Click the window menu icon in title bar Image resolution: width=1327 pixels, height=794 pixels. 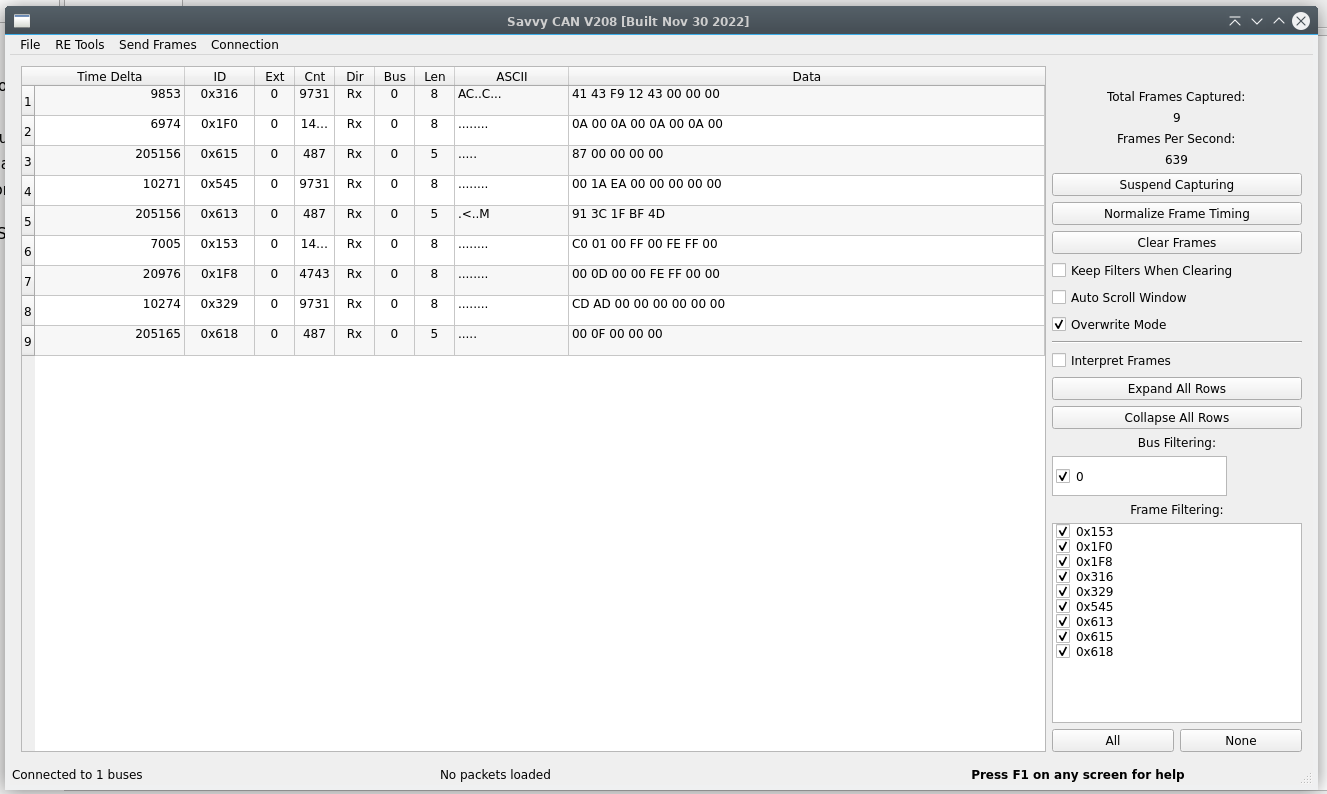pos(21,21)
